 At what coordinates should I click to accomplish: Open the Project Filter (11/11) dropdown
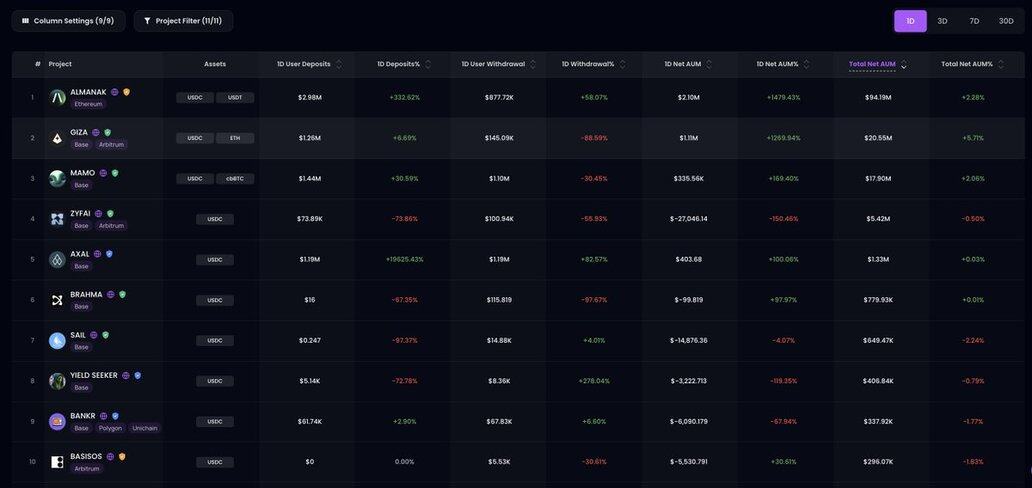183,21
